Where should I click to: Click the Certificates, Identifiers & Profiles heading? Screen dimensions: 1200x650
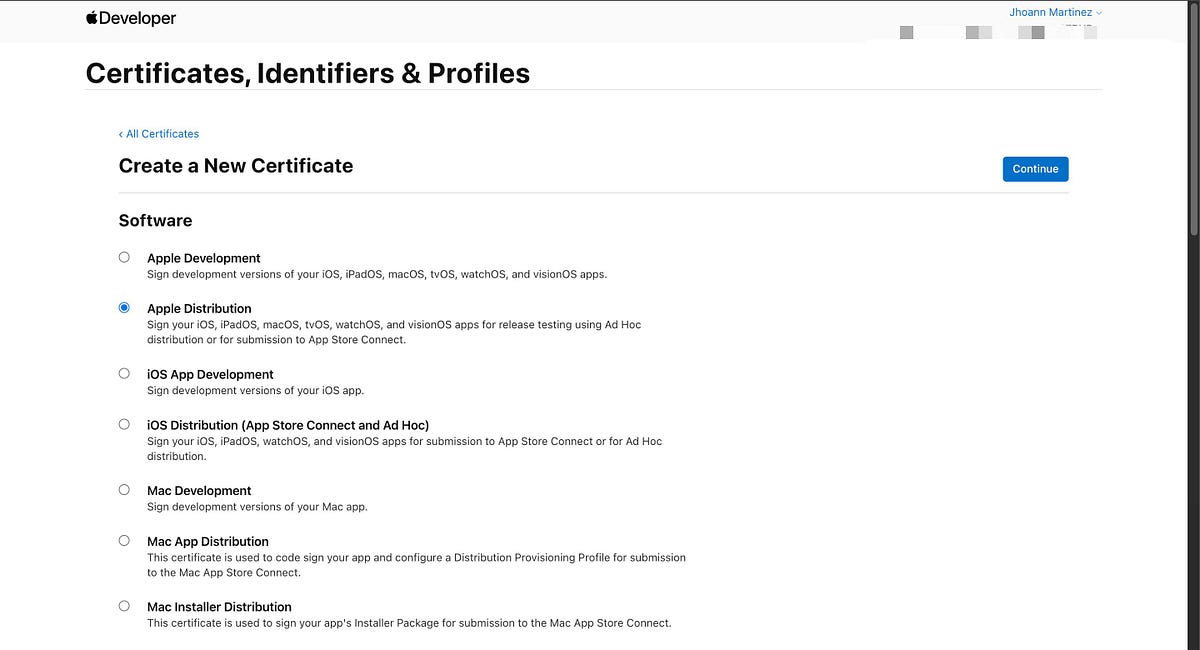click(x=307, y=72)
